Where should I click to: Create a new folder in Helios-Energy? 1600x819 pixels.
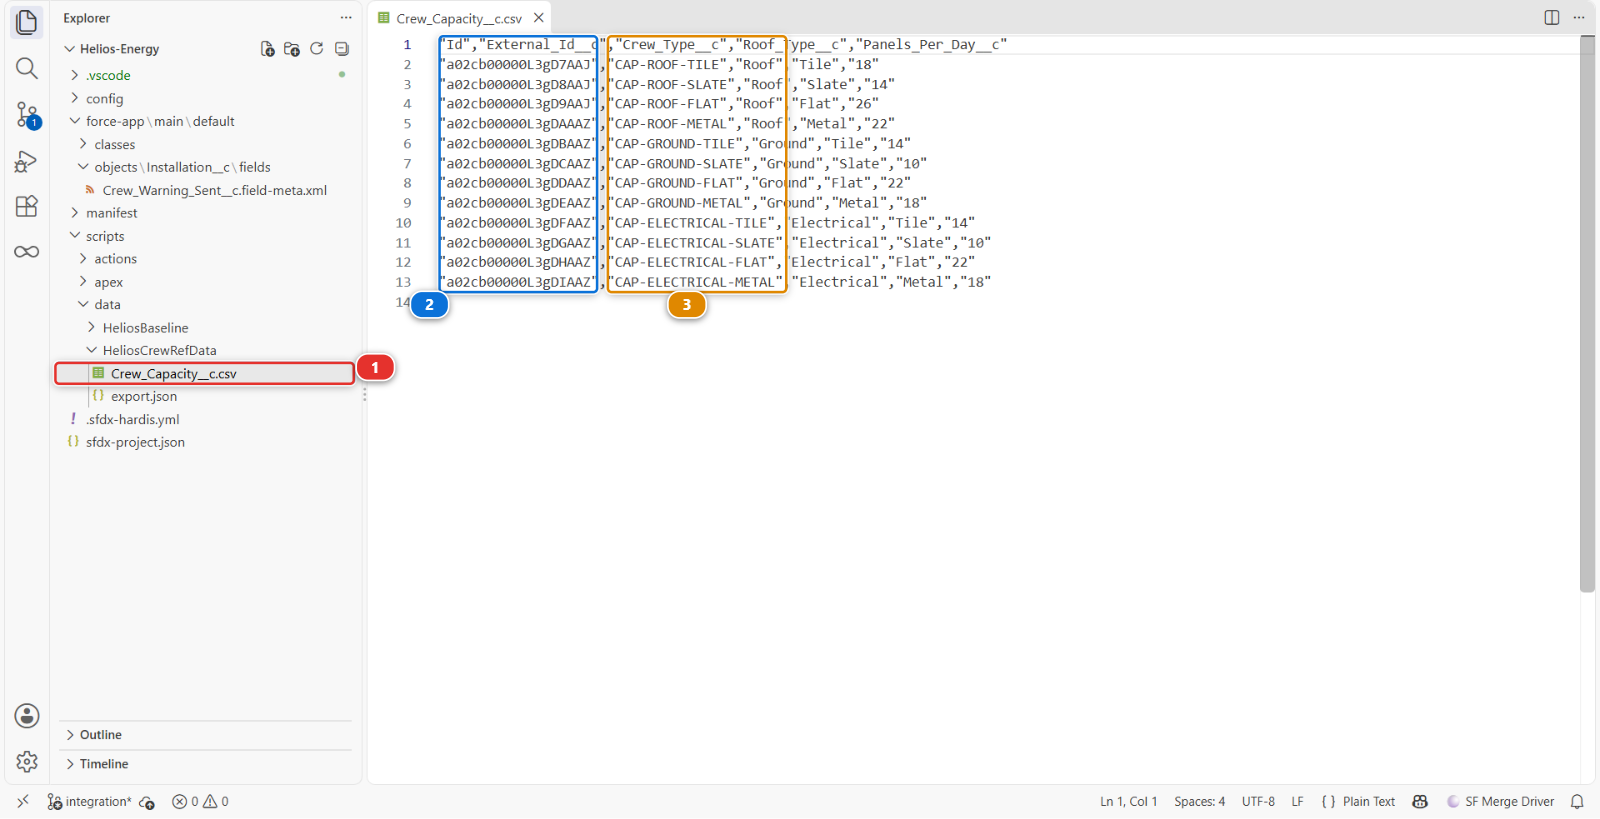[x=292, y=49]
